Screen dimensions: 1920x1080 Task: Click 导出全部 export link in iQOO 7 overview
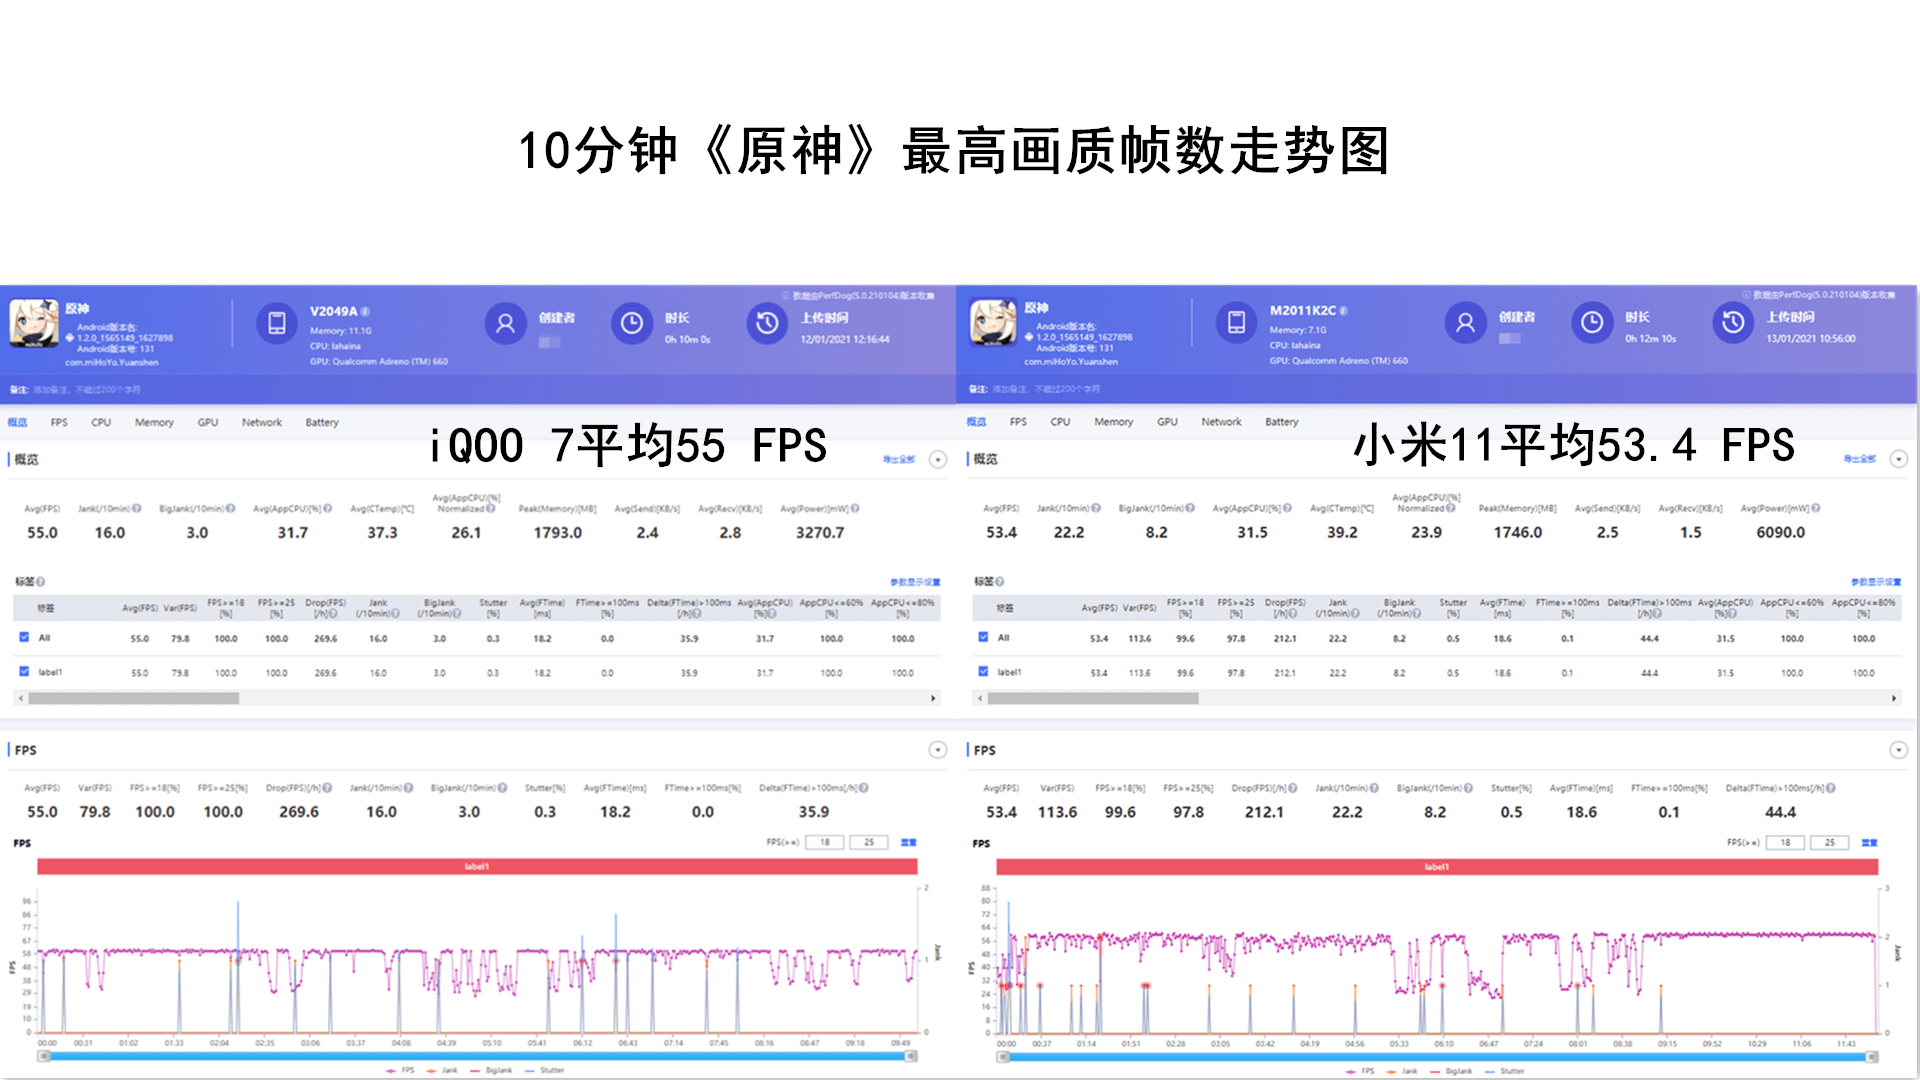click(899, 459)
